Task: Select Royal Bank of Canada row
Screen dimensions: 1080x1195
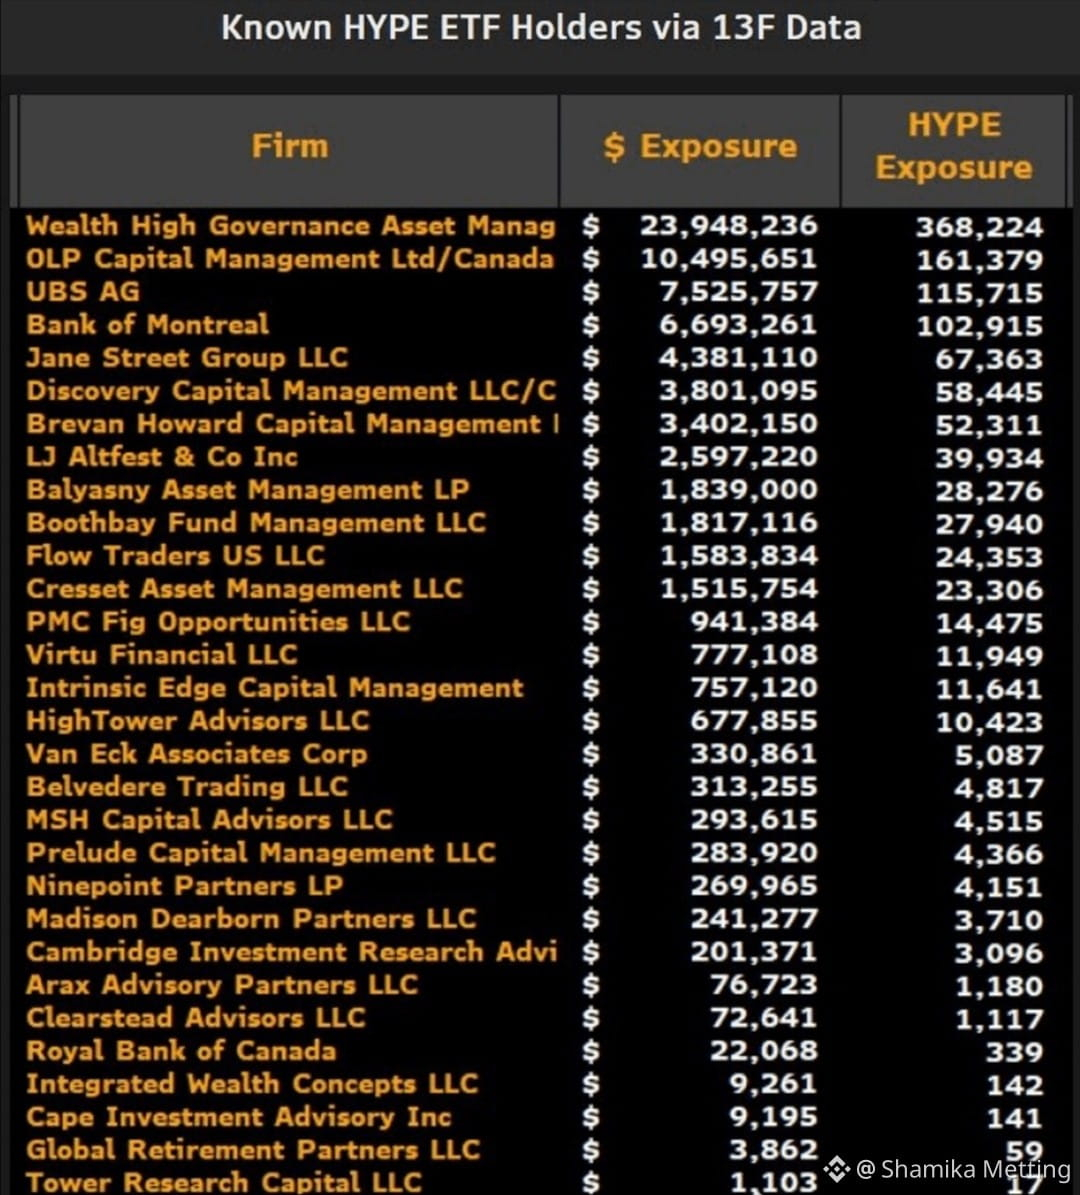Action: [540, 1051]
